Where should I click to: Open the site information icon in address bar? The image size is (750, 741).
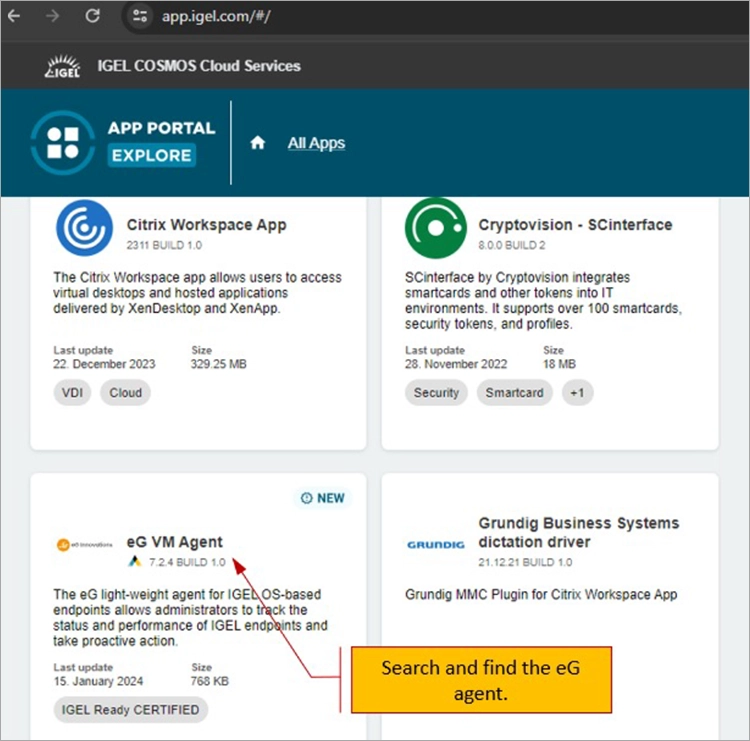coord(140,16)
